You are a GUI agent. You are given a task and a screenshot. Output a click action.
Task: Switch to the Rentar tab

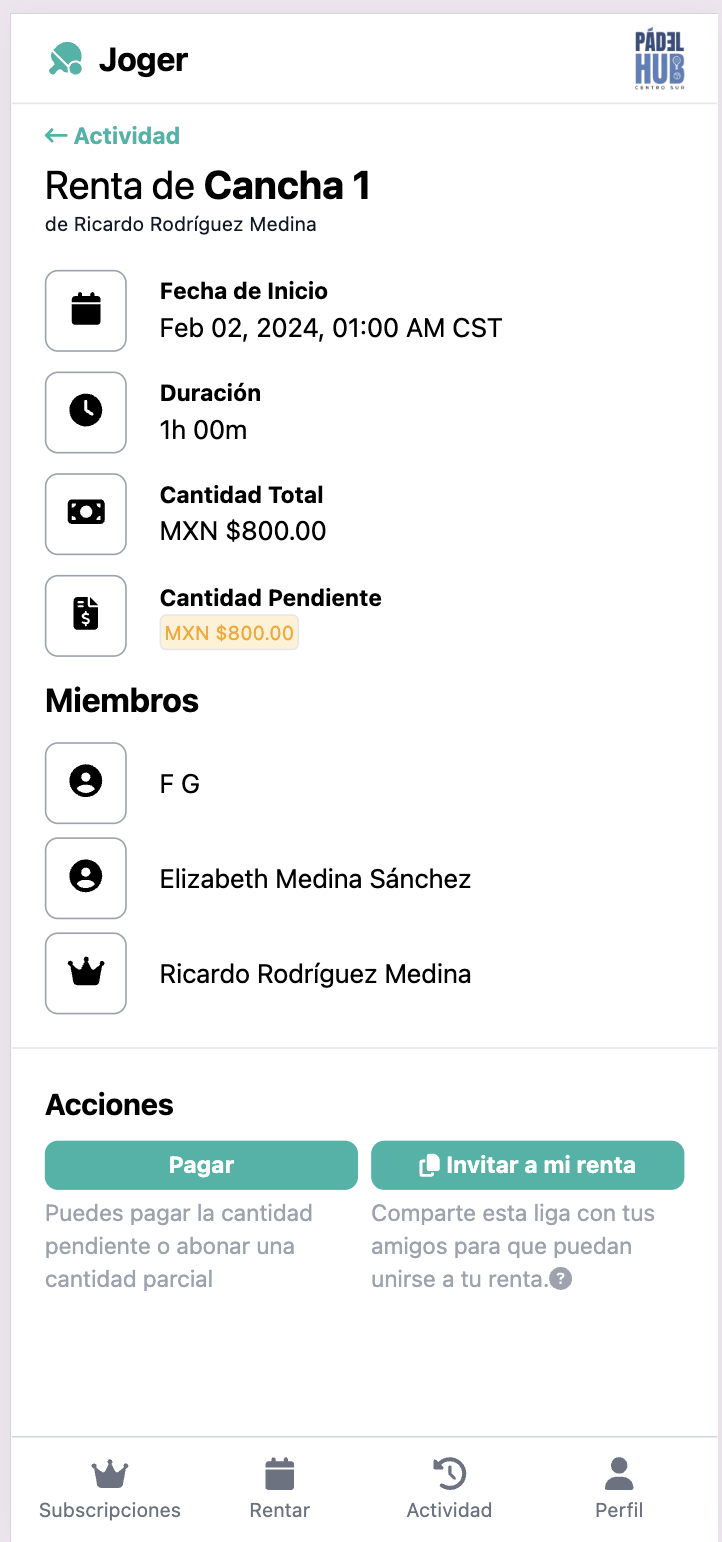pyautogui.click(x=280, y=1488)
